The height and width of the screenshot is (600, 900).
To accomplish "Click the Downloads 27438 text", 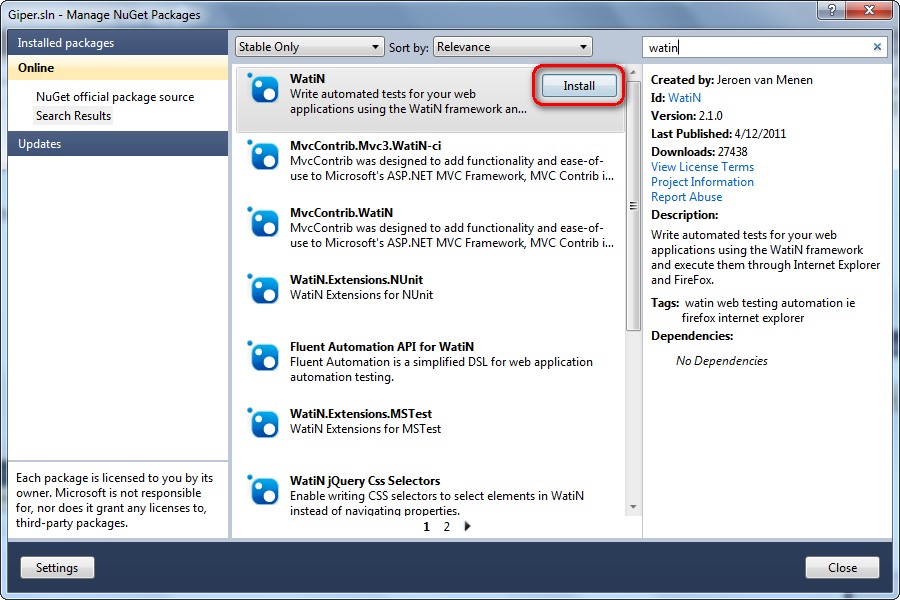I will pos(699,152).
